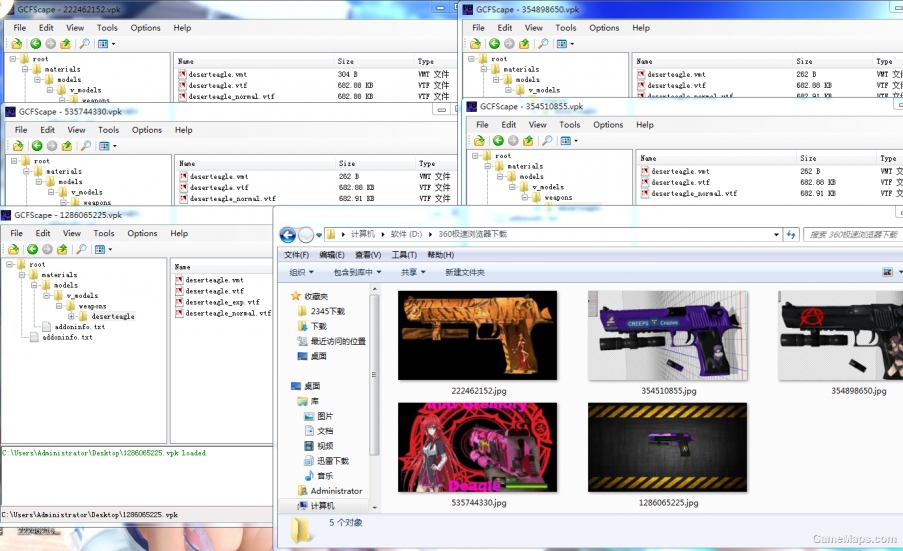Select 222462152.jpg tiger deagle thumbnail

tap(477, 335)
